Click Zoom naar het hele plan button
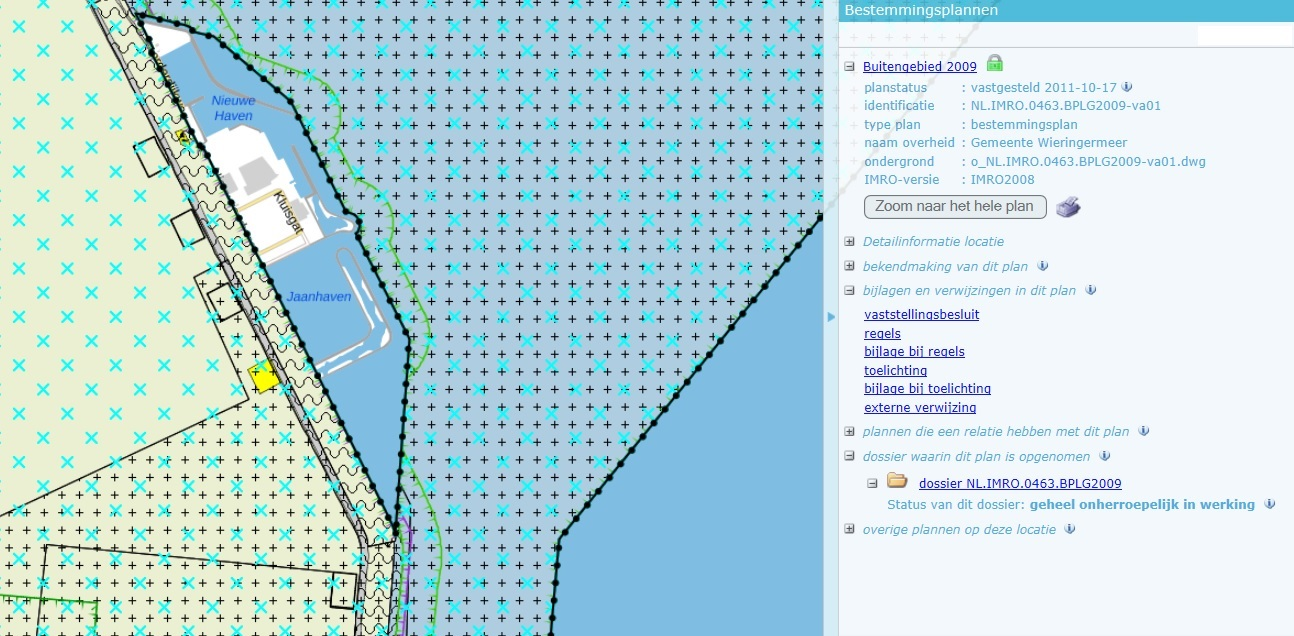 point(955,207)
